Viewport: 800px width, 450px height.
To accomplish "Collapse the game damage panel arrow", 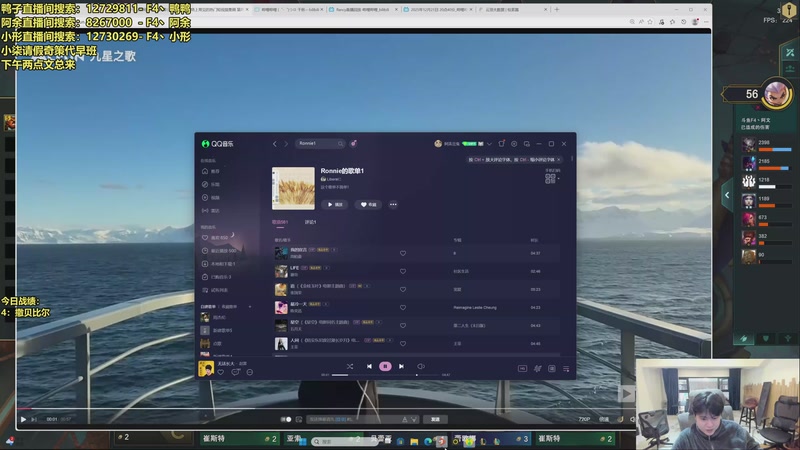I will pos(727,195).
